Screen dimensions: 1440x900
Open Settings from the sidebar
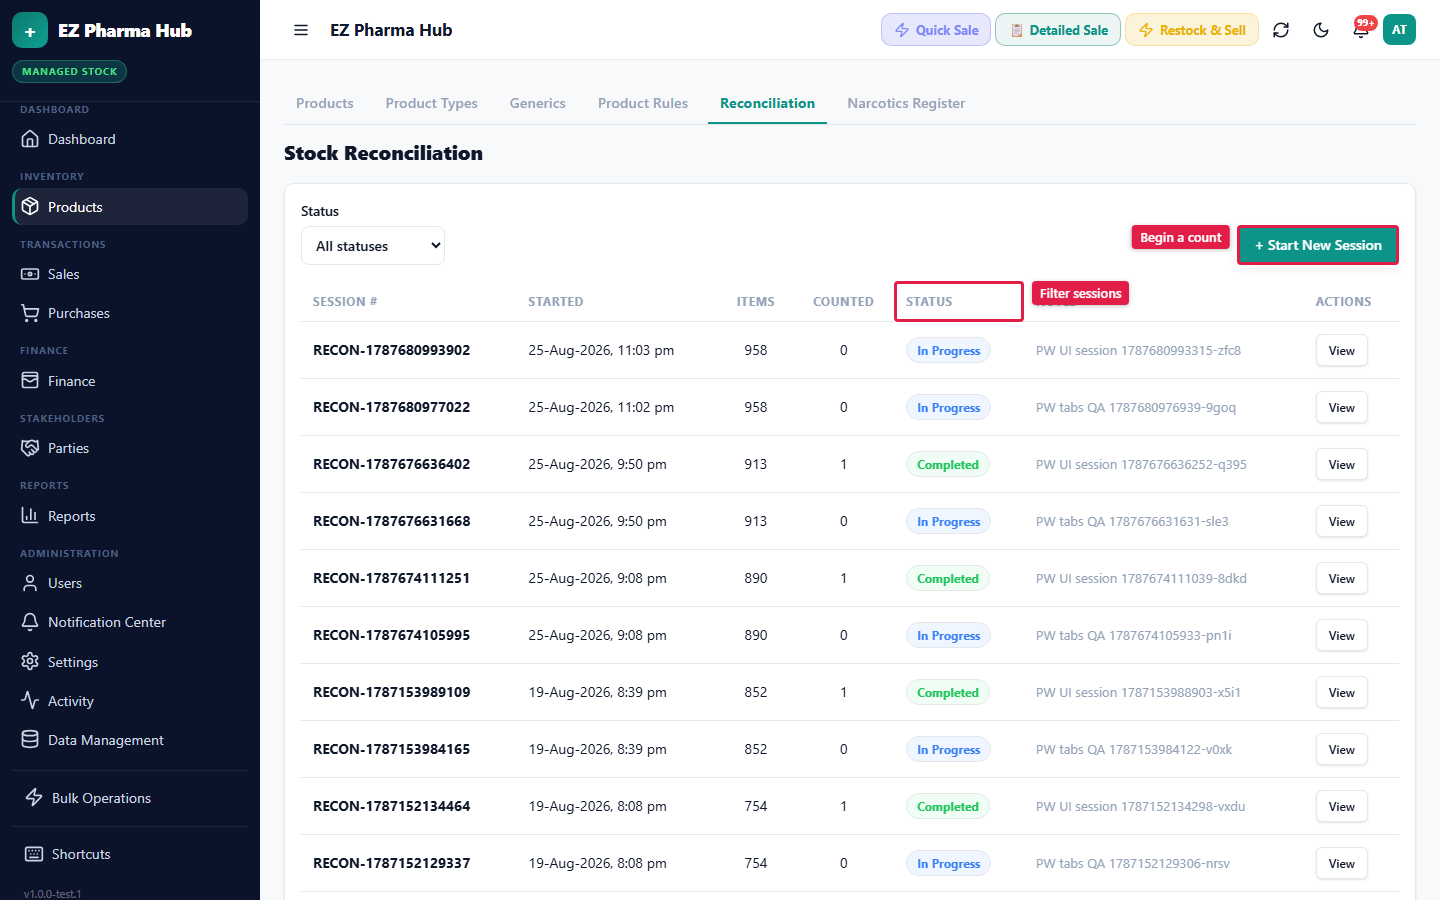[x=130, y=662]
